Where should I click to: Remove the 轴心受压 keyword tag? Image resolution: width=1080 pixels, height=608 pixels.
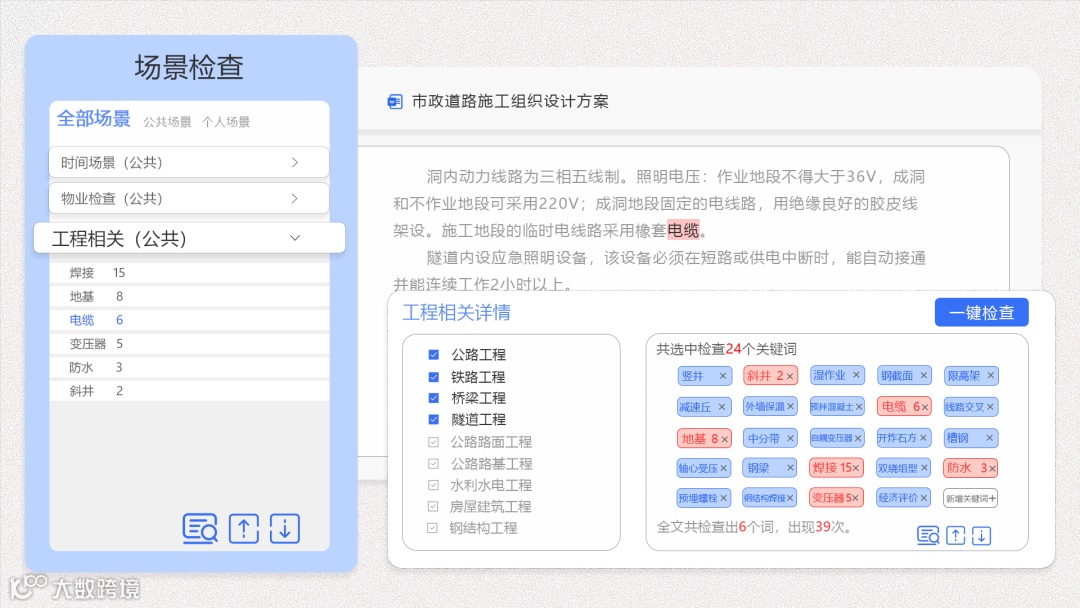click(723, 468)
